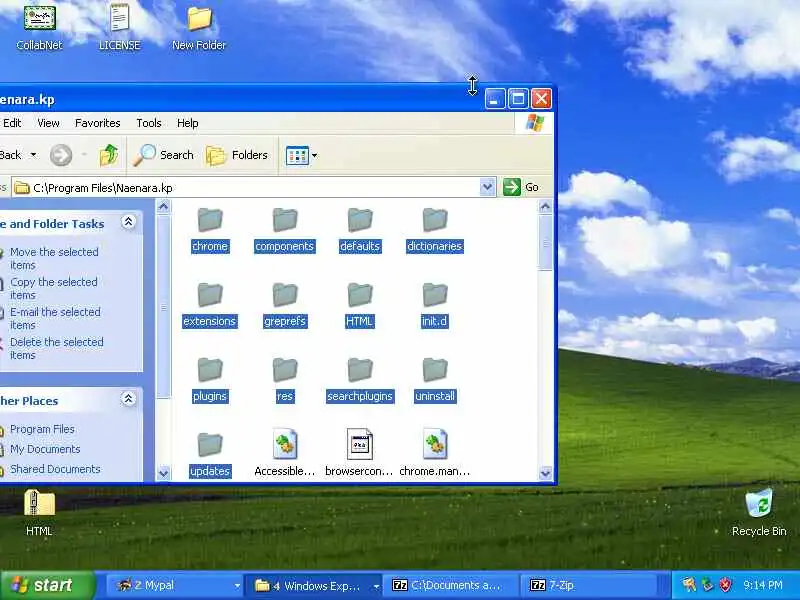Click Move the selected items link

54,259
